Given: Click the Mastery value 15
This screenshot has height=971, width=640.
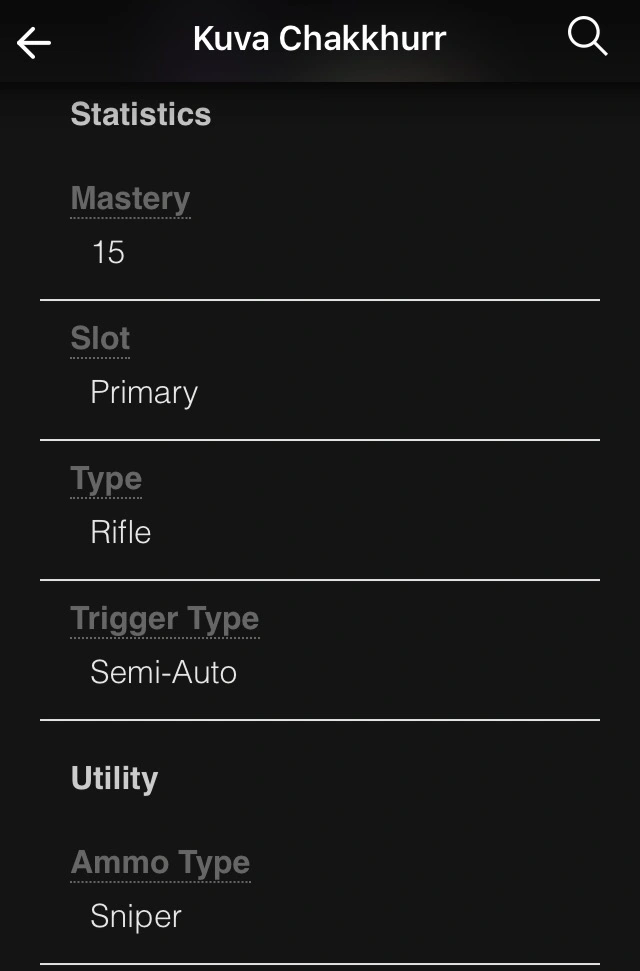Looking at the screenshot, I should (108, 252).
